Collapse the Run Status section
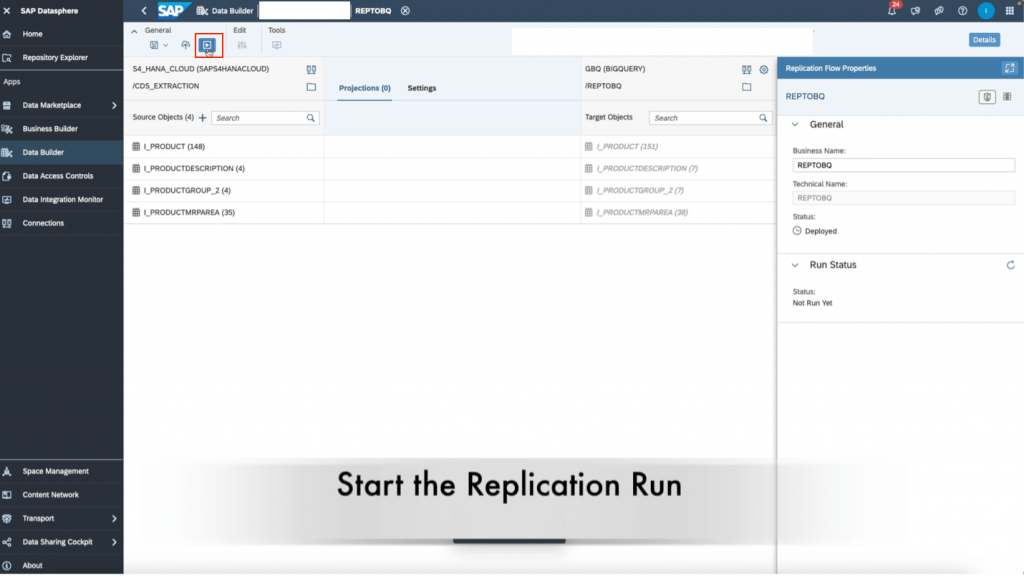This screenshot has height=577, width=1024. click(795, 265)
